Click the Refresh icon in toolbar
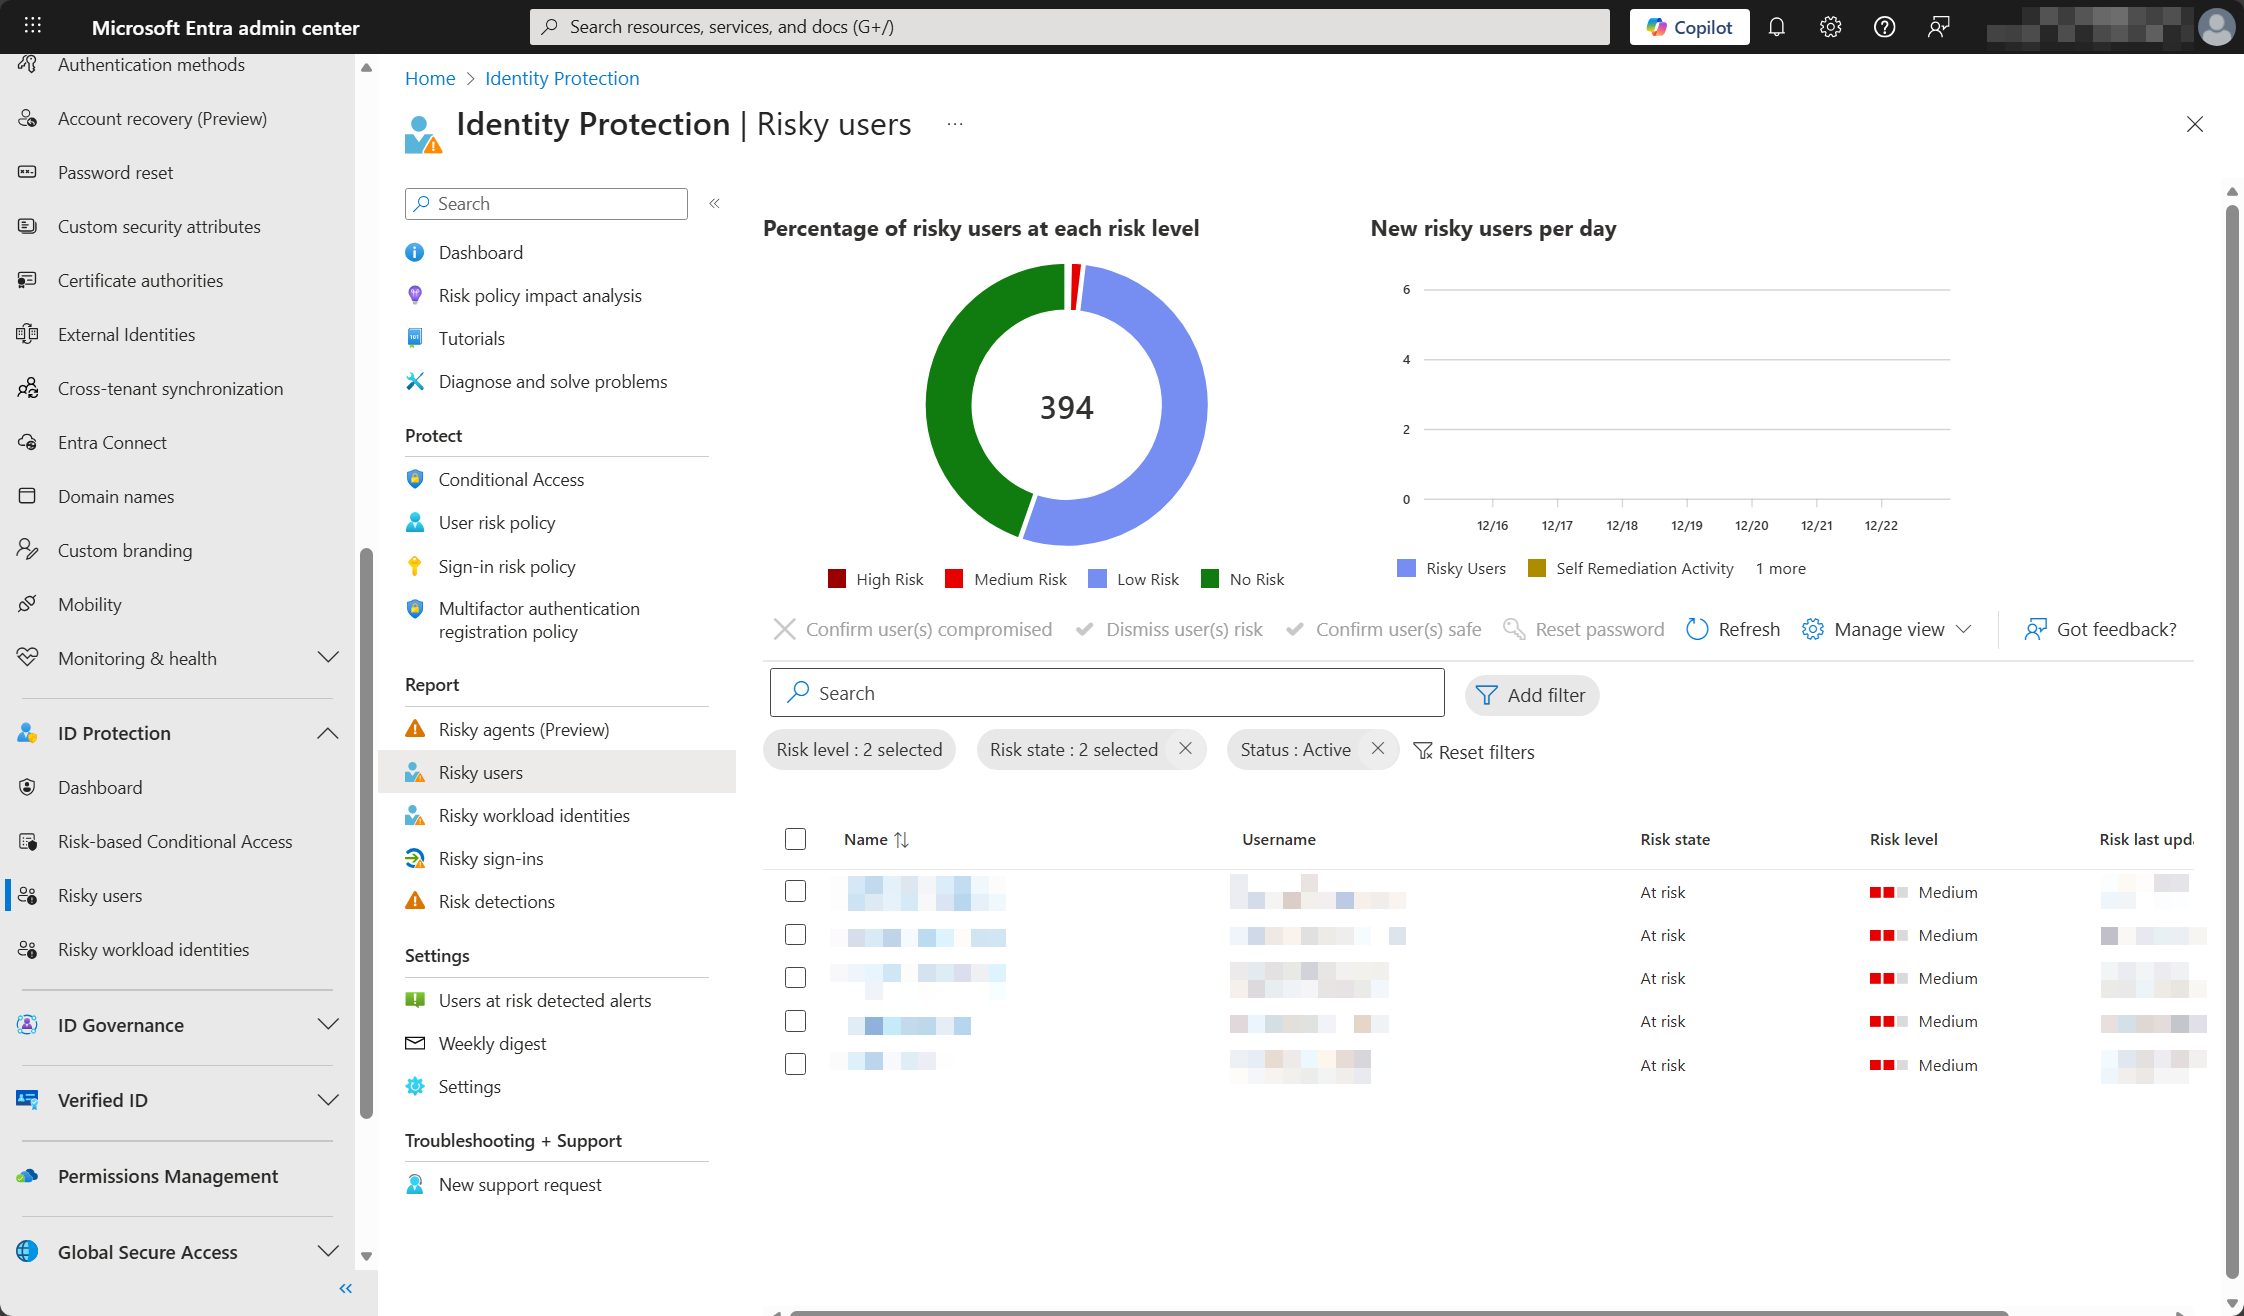This screenshot has width=2244, height=1316. 1697,629
